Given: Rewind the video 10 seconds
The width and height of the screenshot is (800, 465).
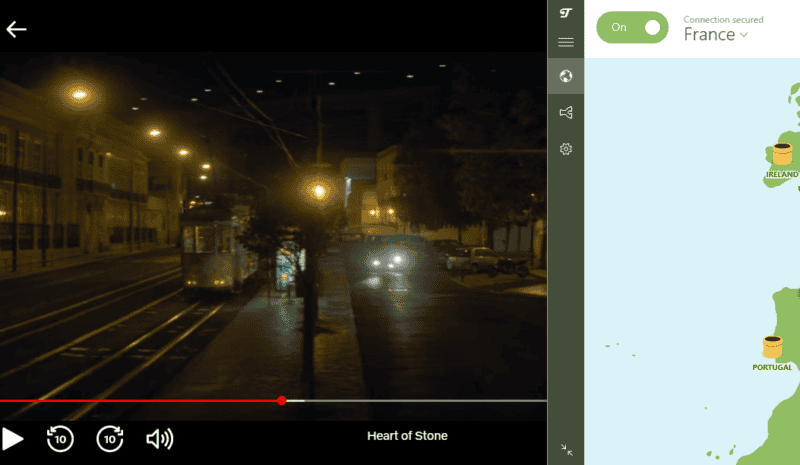Looking at the screenshot, I should coord(60,439).
